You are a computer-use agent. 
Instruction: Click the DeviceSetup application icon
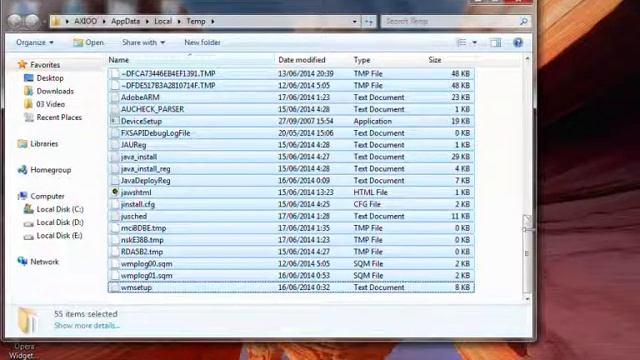(x=115, y=121)
